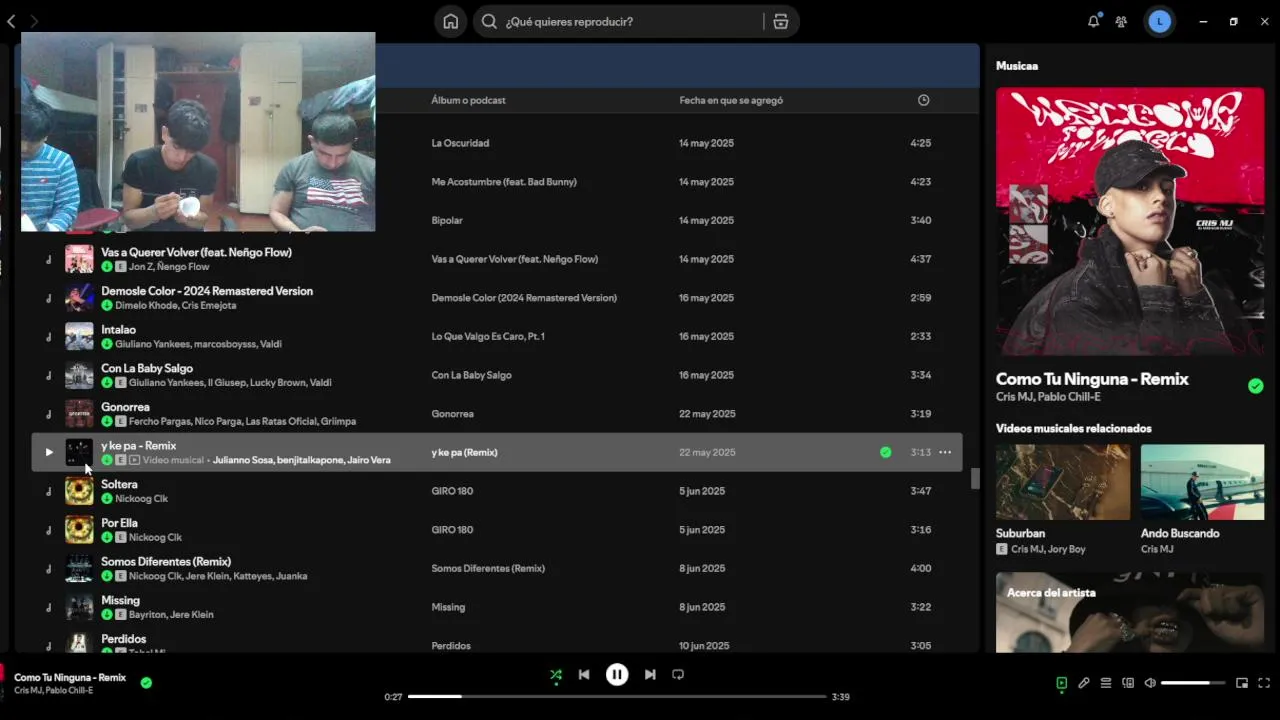
Task: Show lyrics with the microphone icon
Action: coord(1083,683)
